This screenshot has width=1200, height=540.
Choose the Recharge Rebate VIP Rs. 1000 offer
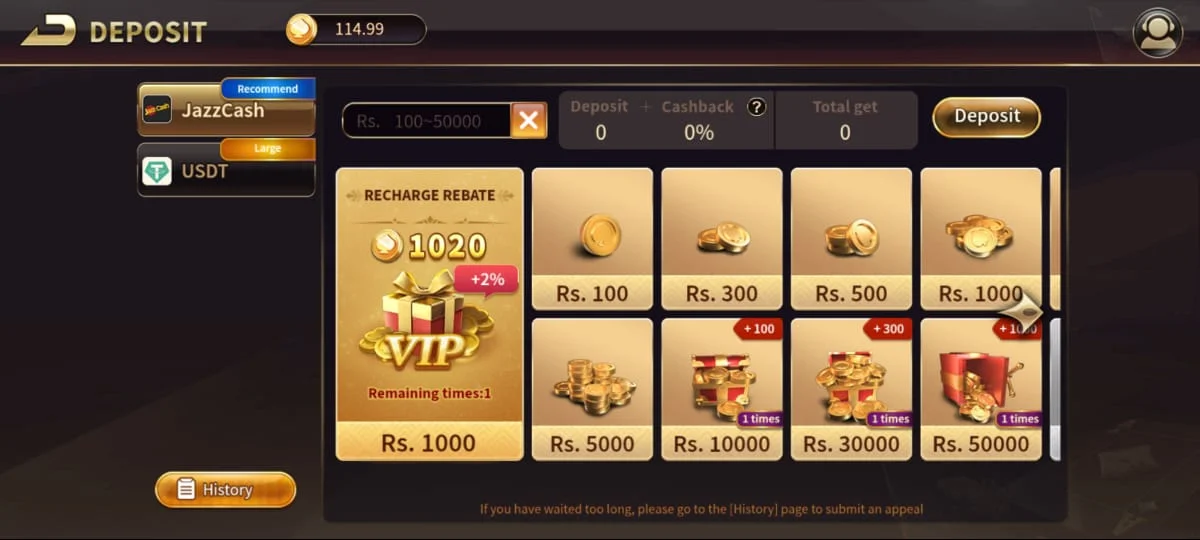click(429, 314)
